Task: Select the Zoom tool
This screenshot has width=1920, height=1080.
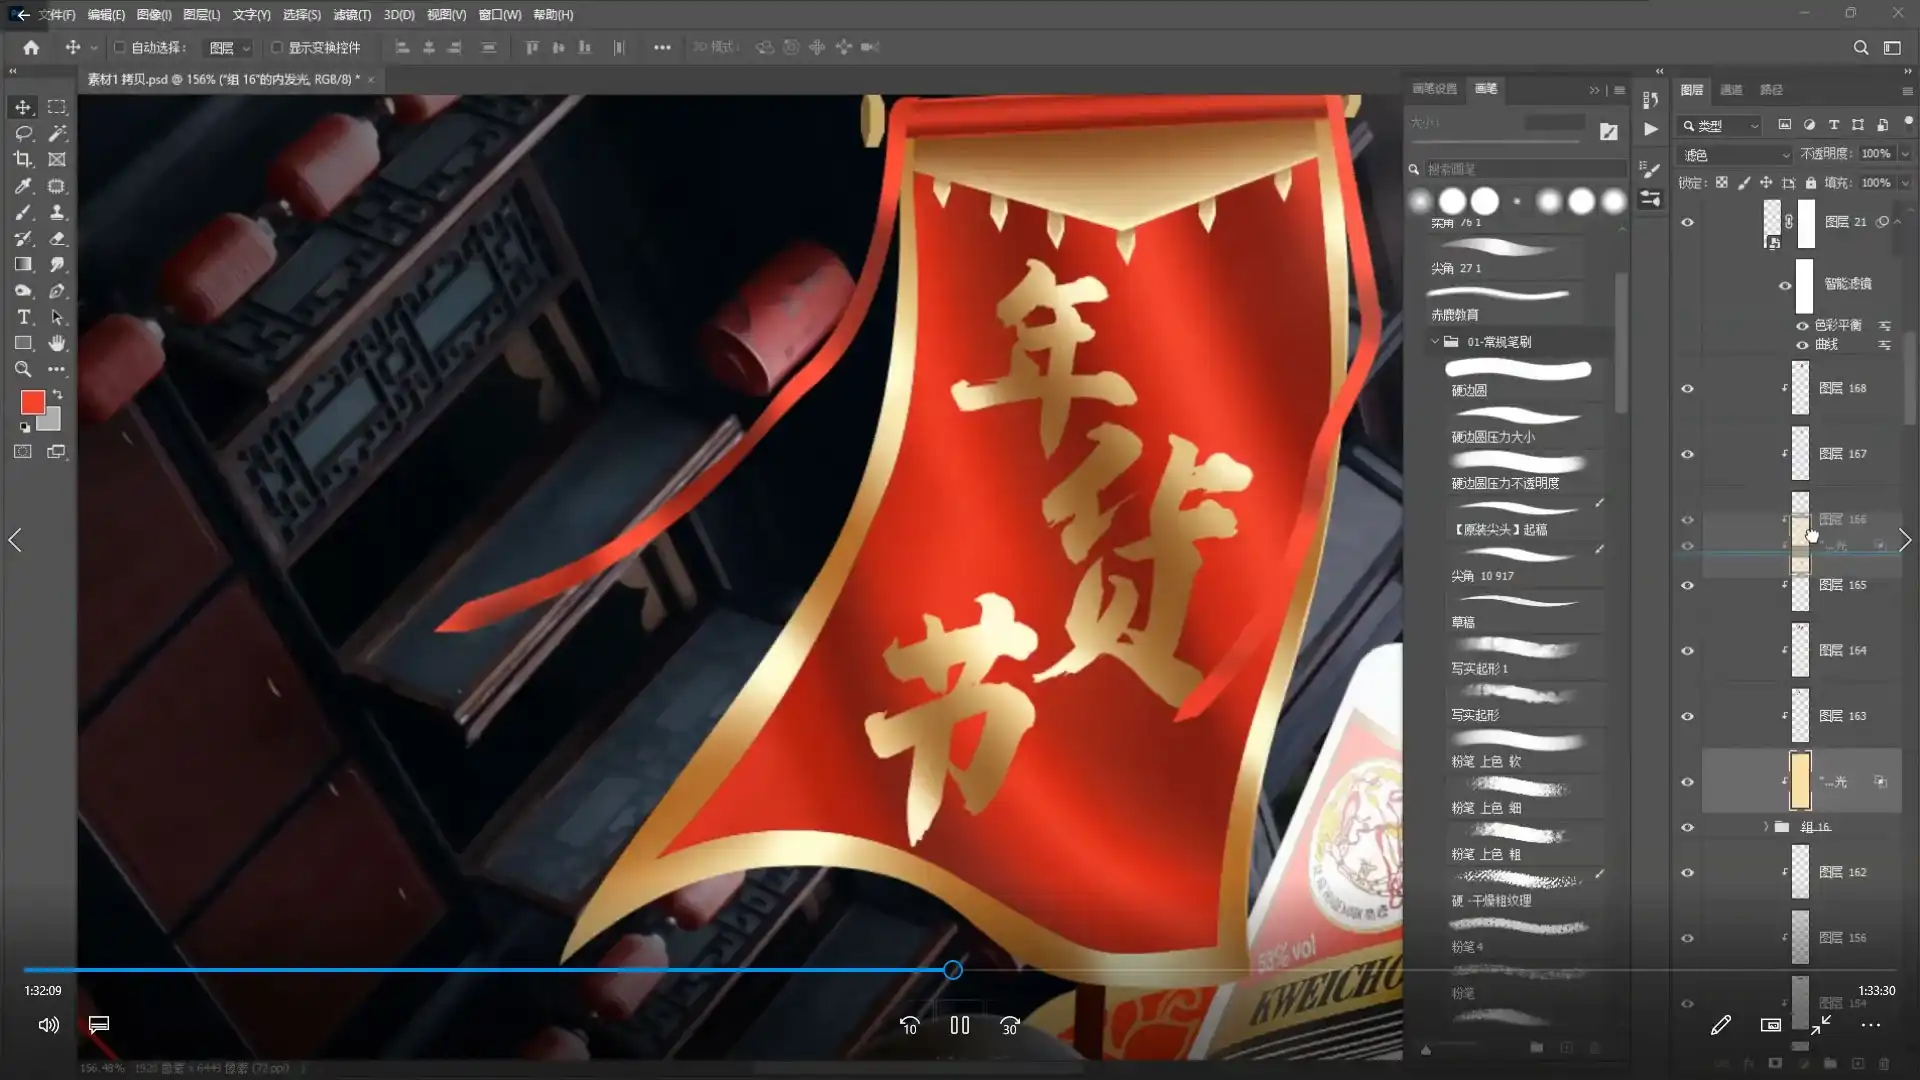Action: pos(23,369)
